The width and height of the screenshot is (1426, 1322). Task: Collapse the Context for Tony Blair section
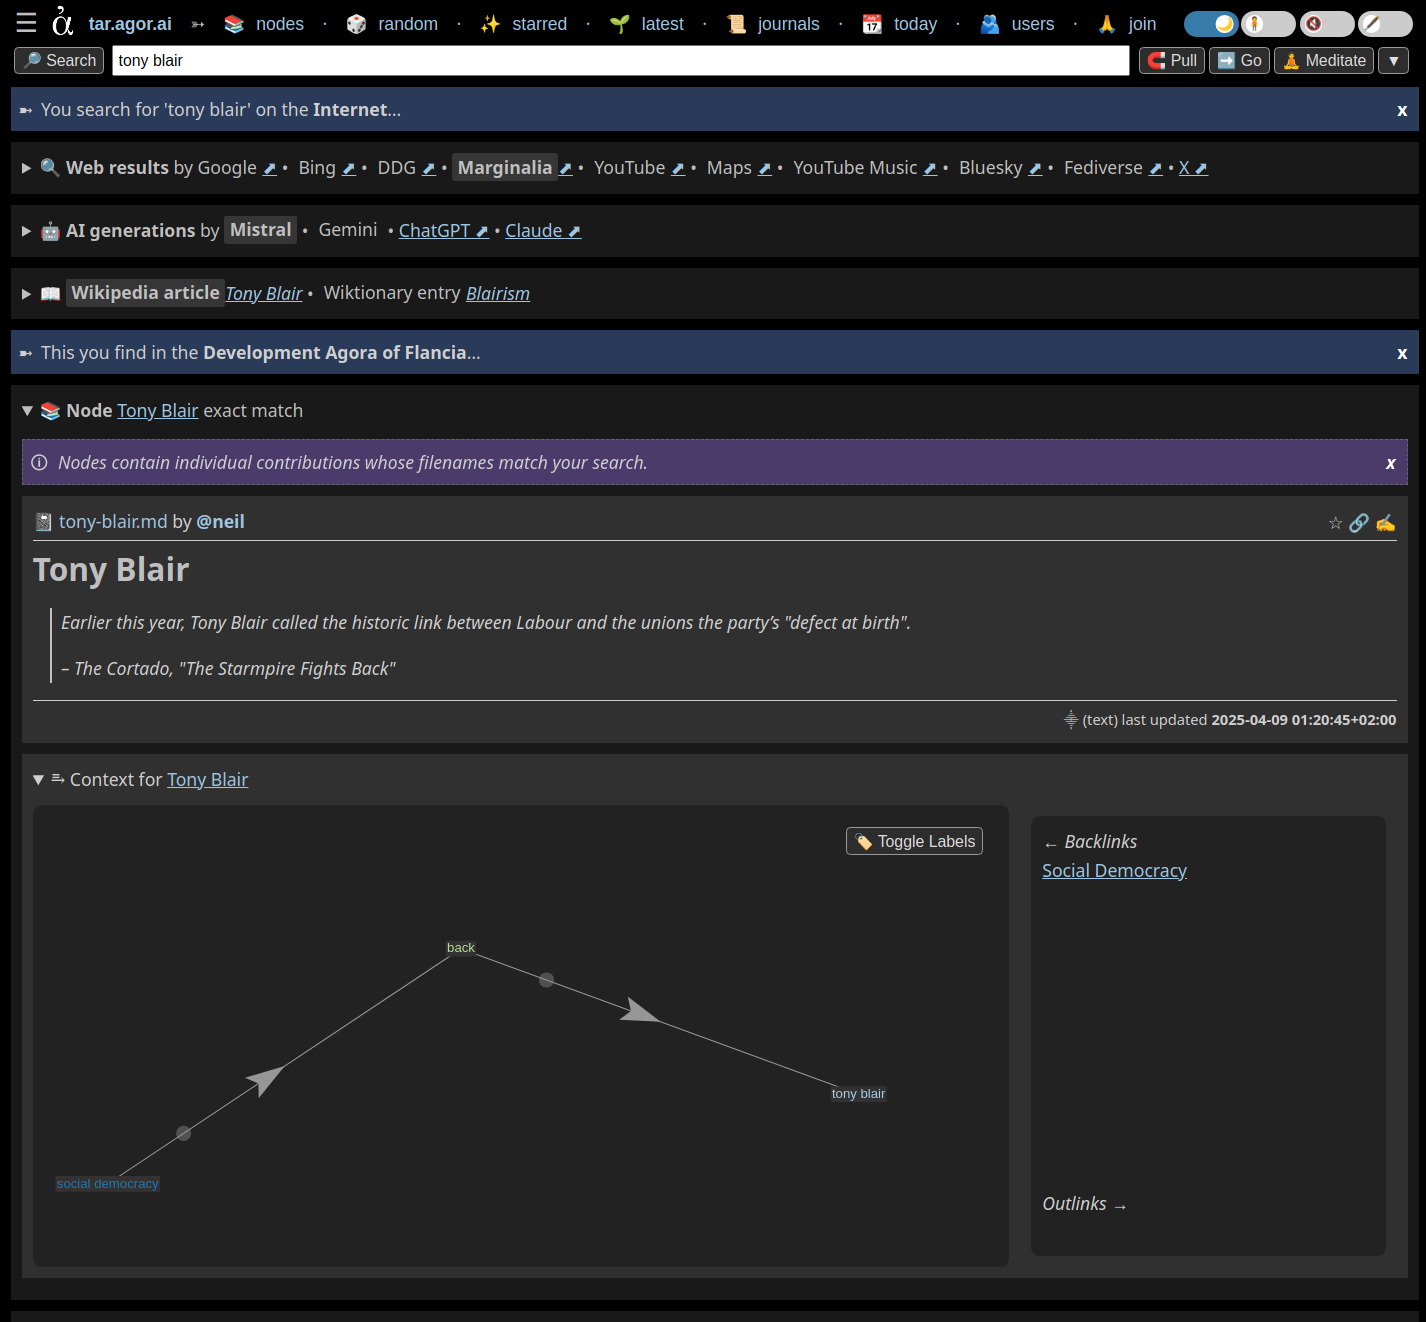coord(38,780)
